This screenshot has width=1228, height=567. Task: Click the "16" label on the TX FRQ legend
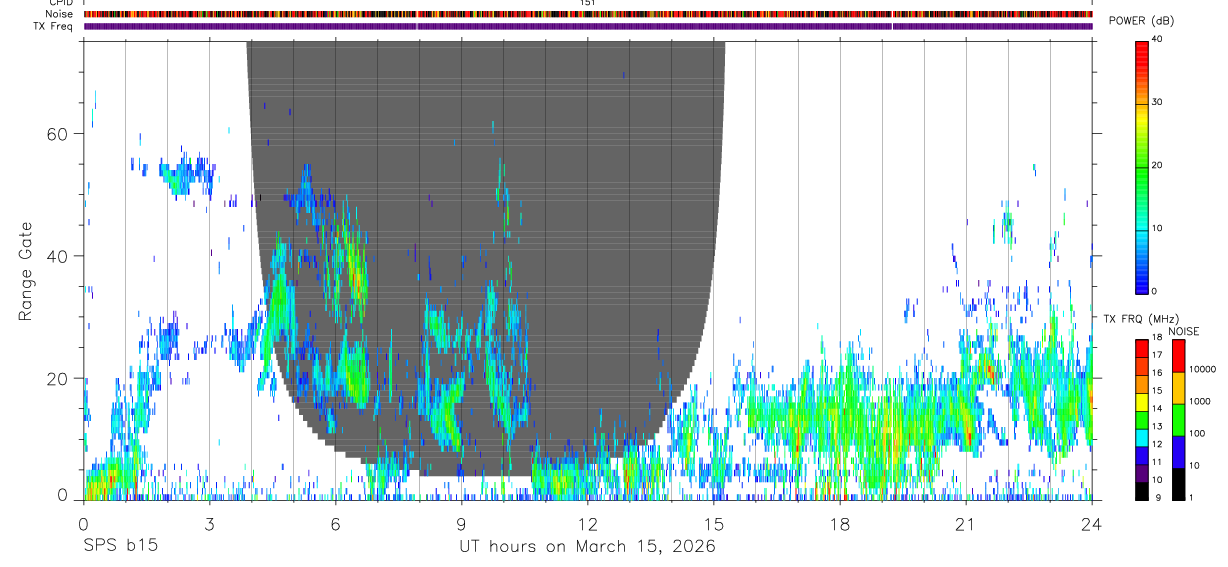tap(1157, 374)
